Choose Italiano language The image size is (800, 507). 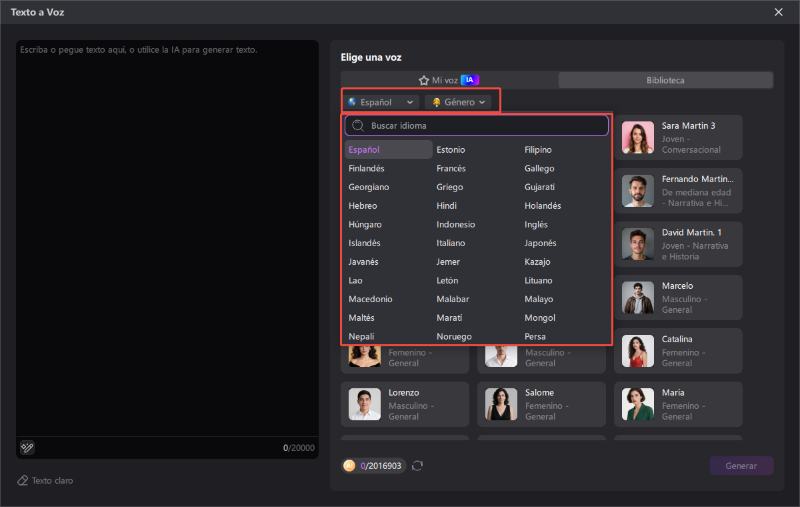(451, 243)
